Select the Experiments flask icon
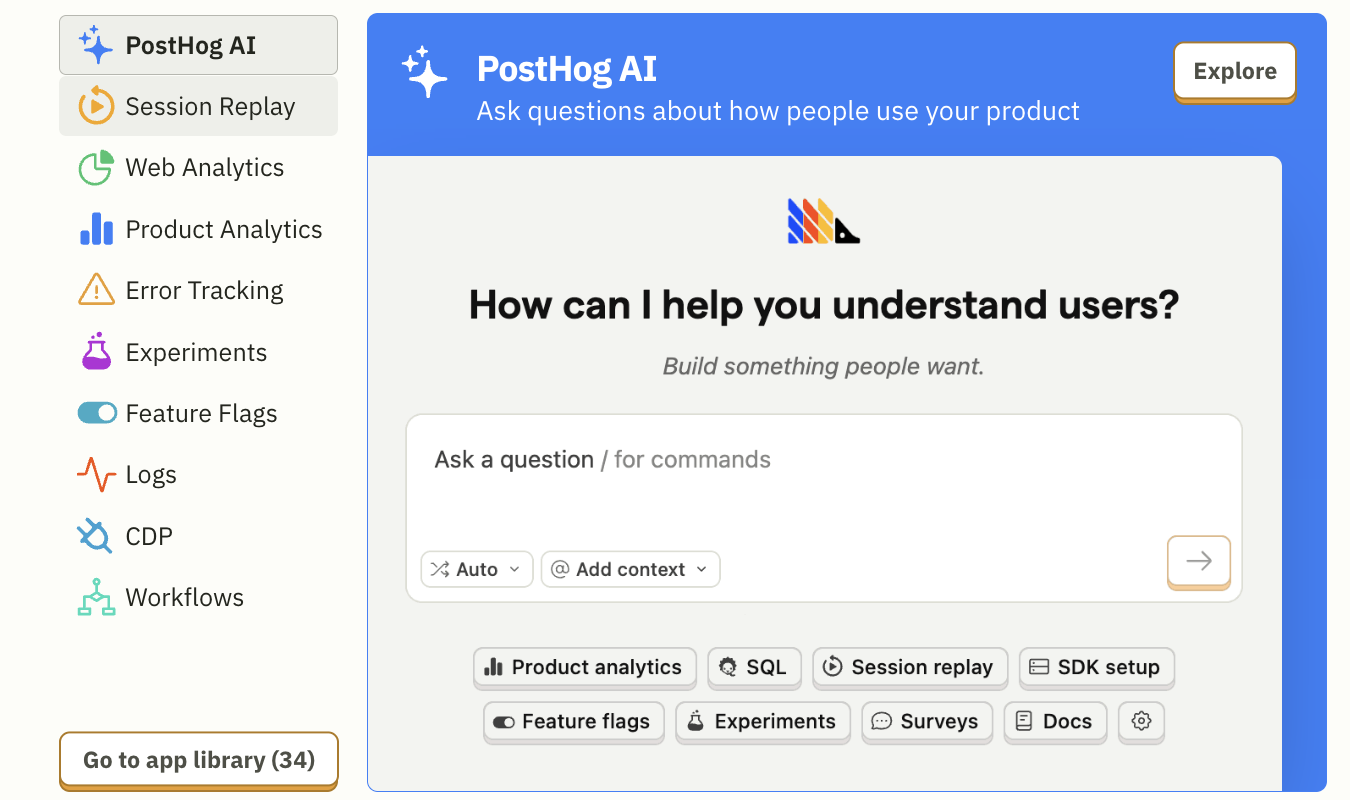The image size is (1350, 800). pyautogui.click(x=95, y=351)
